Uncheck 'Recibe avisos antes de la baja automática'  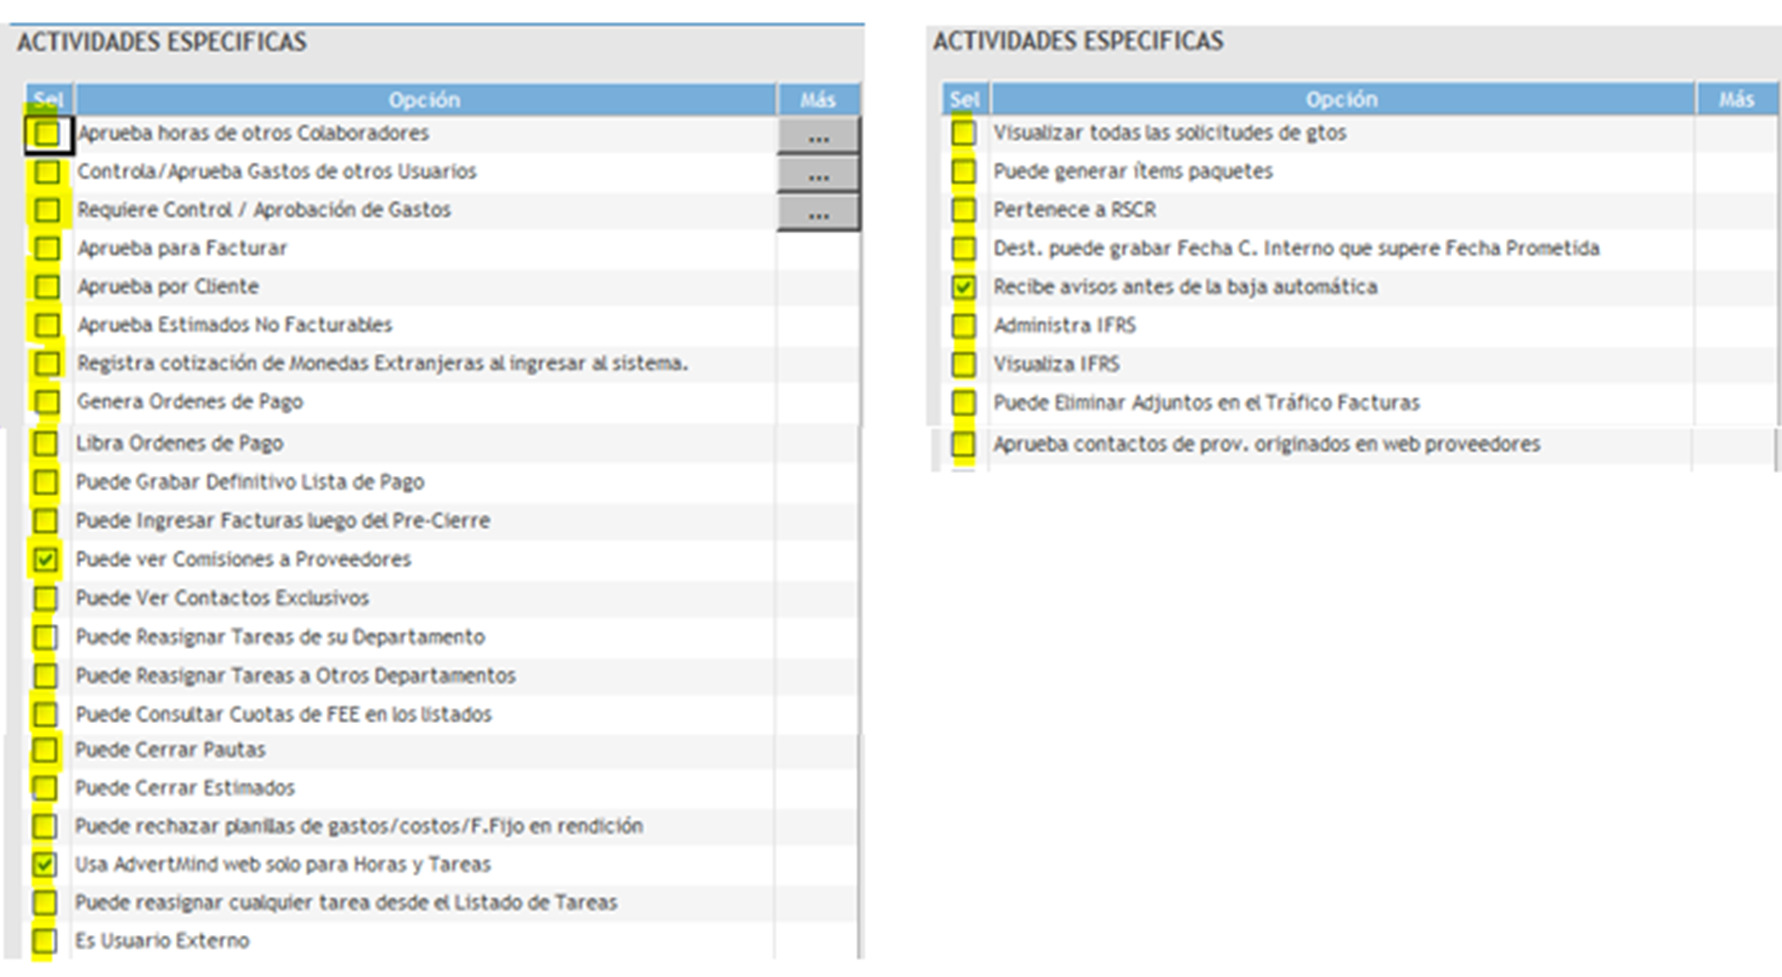(x=963, y=287)
